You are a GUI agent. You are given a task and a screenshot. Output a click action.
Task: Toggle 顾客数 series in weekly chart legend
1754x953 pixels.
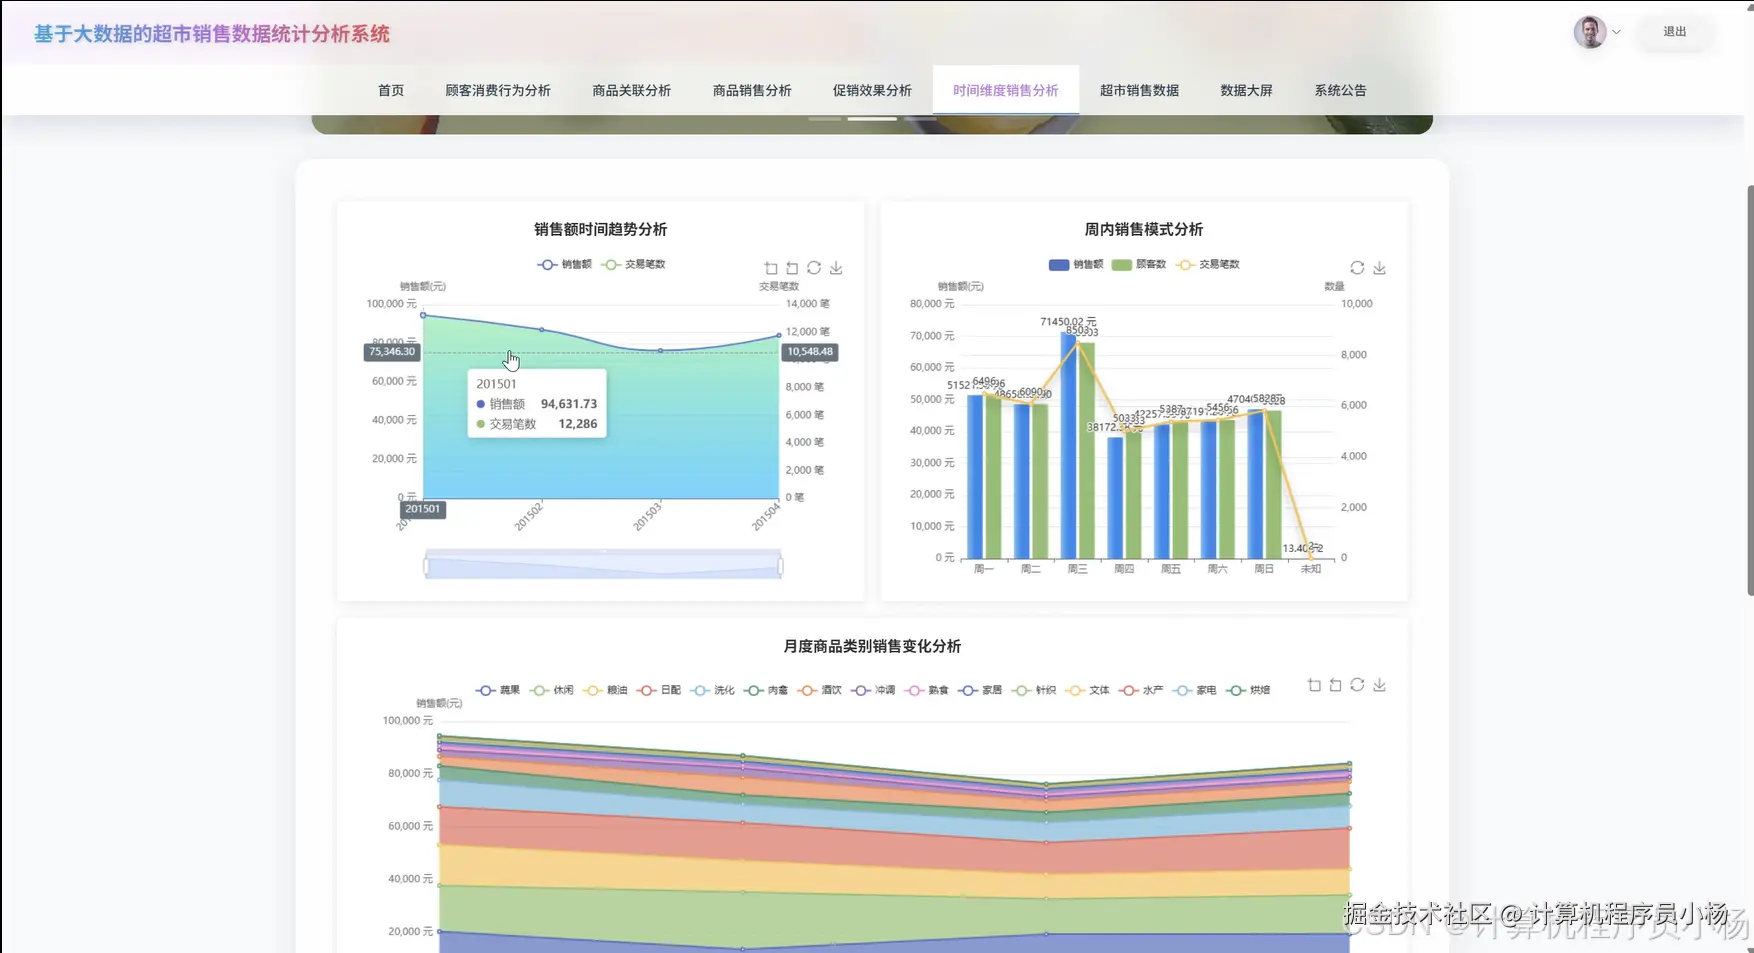coord(1139,264)
